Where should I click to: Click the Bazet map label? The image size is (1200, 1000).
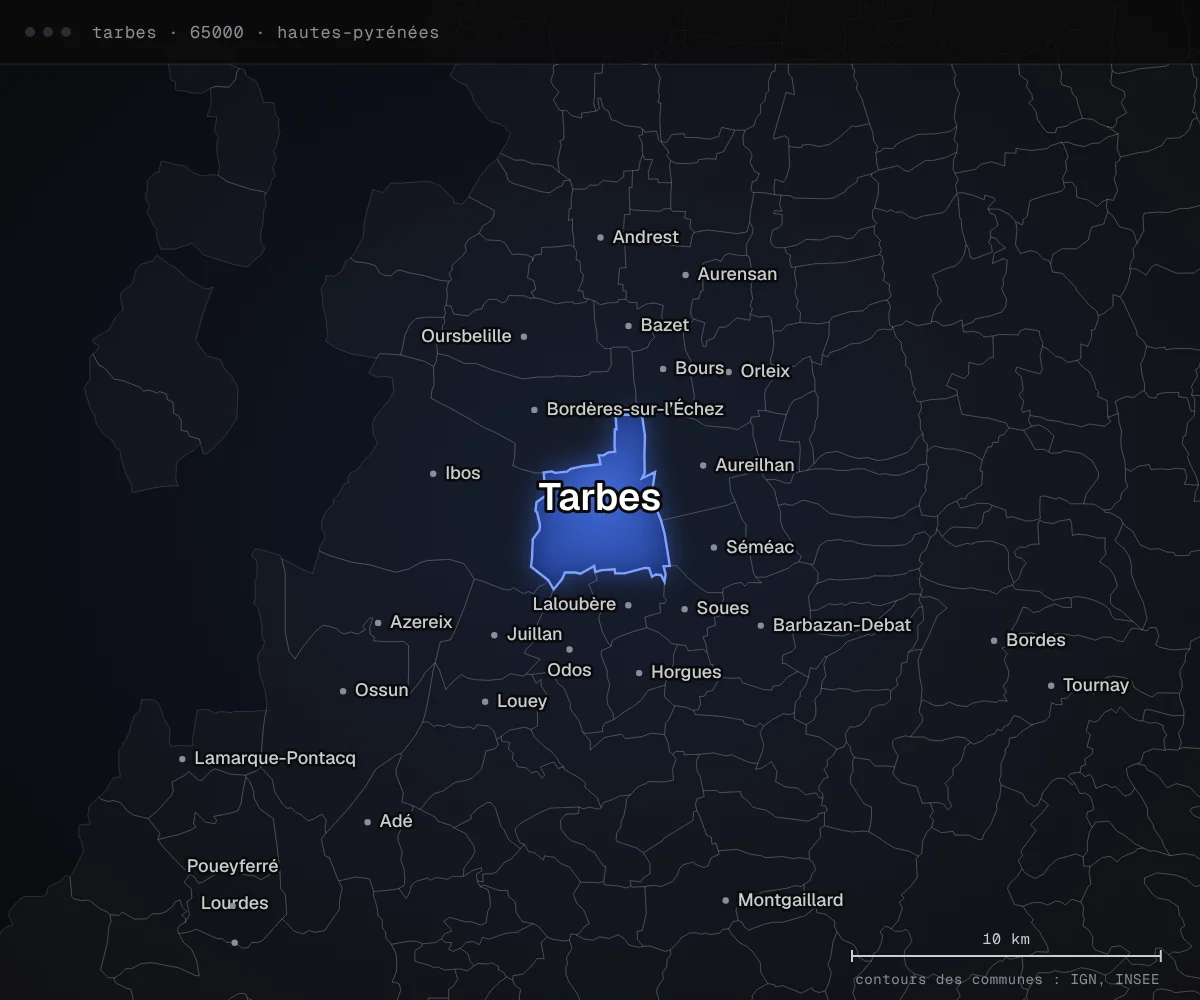(665, 325)
